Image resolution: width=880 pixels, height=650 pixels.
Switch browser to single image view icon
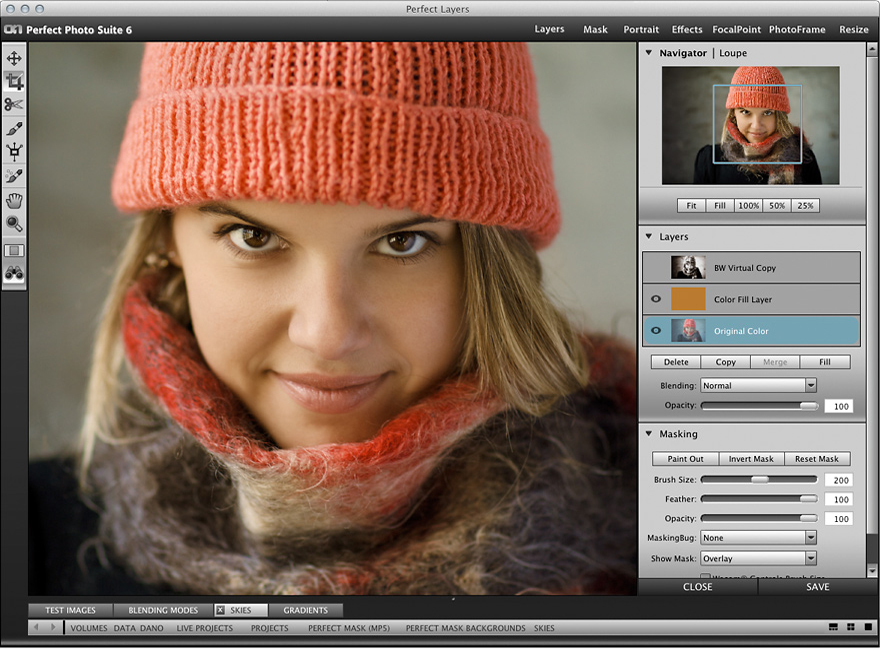pos(868,628)
